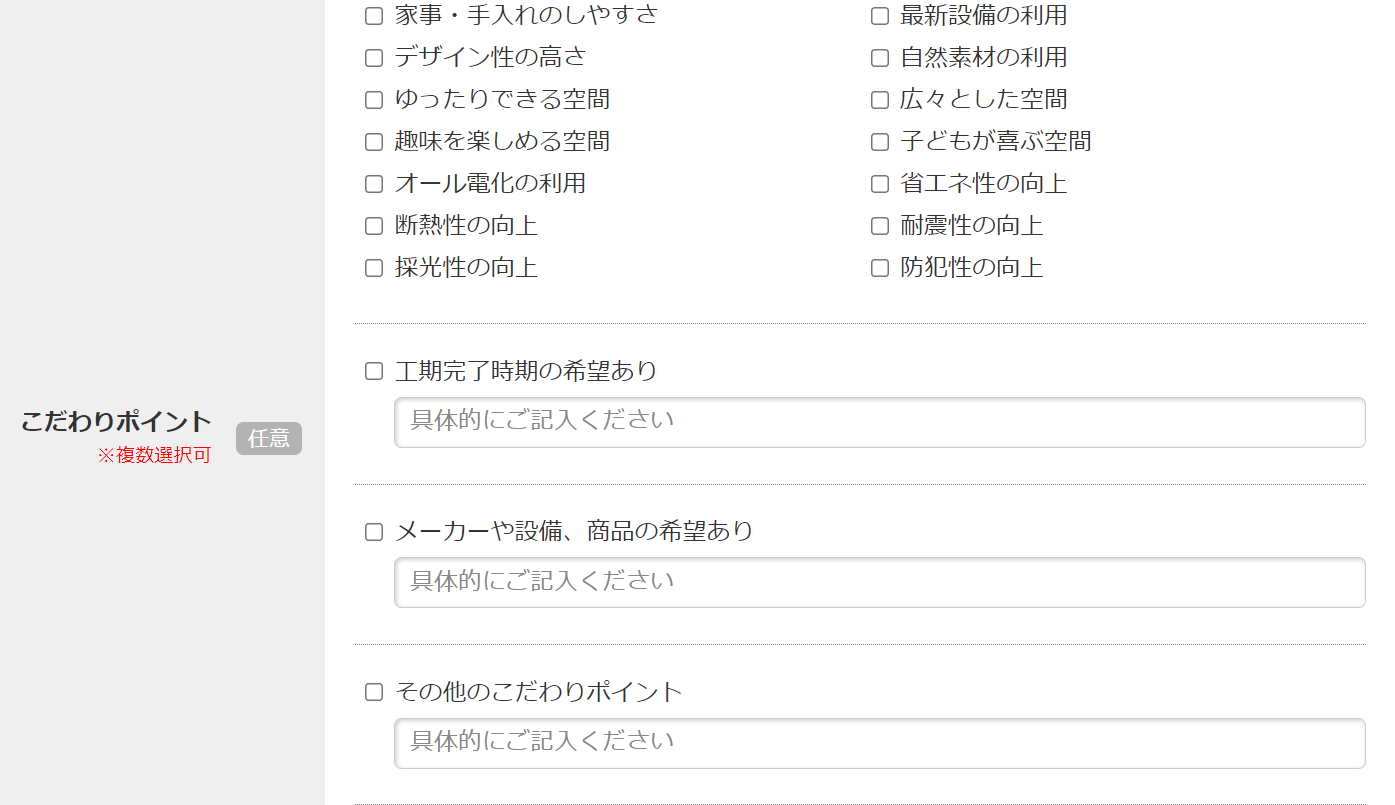1395x805 pixels.
Task: Check メーカーや設備、商品の希望あり checkbox
Action: pos(374,532)
